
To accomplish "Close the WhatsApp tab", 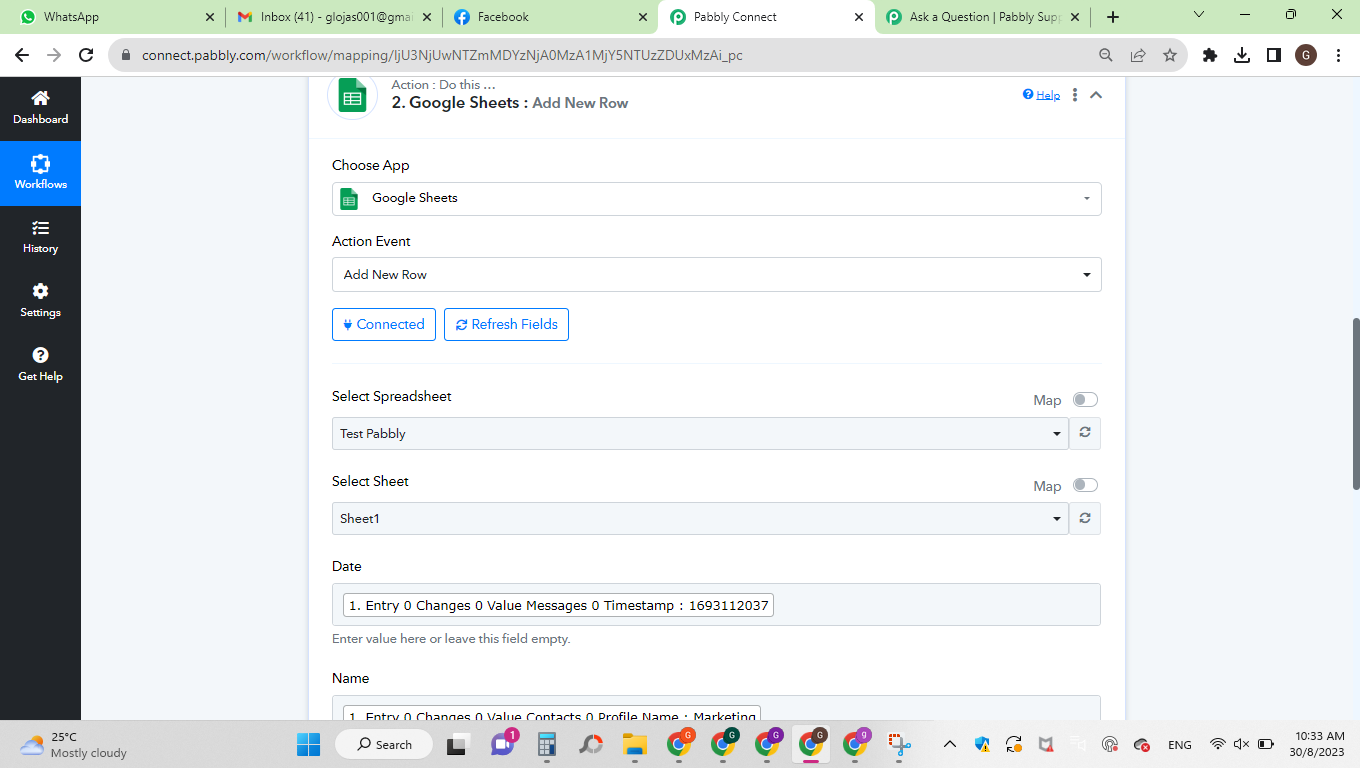I will [209, 17].
